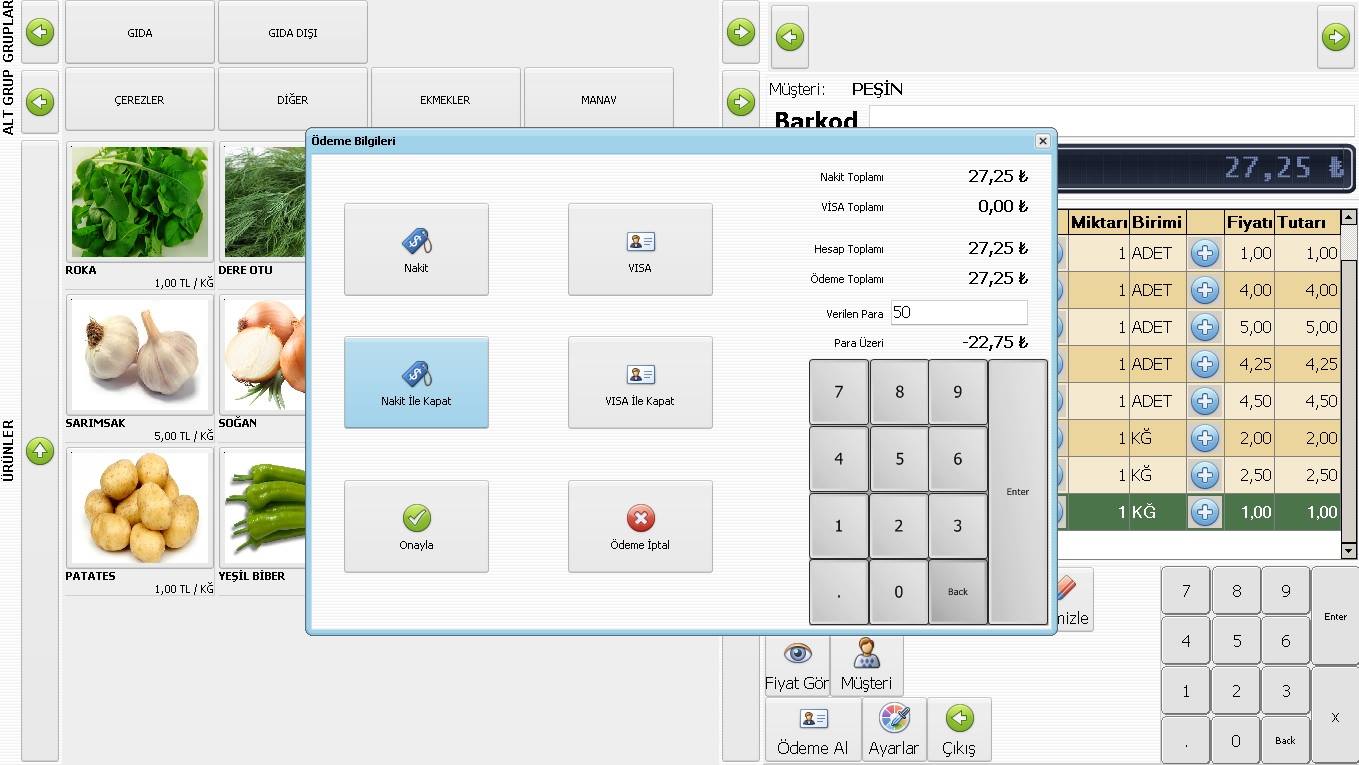1359x765 pixels.
Task: Click the Nakit payment button
Action: (416, 249)
